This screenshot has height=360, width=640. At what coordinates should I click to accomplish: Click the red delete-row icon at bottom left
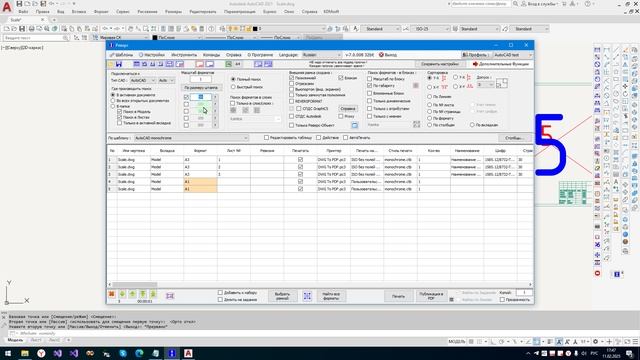[111, 294]
